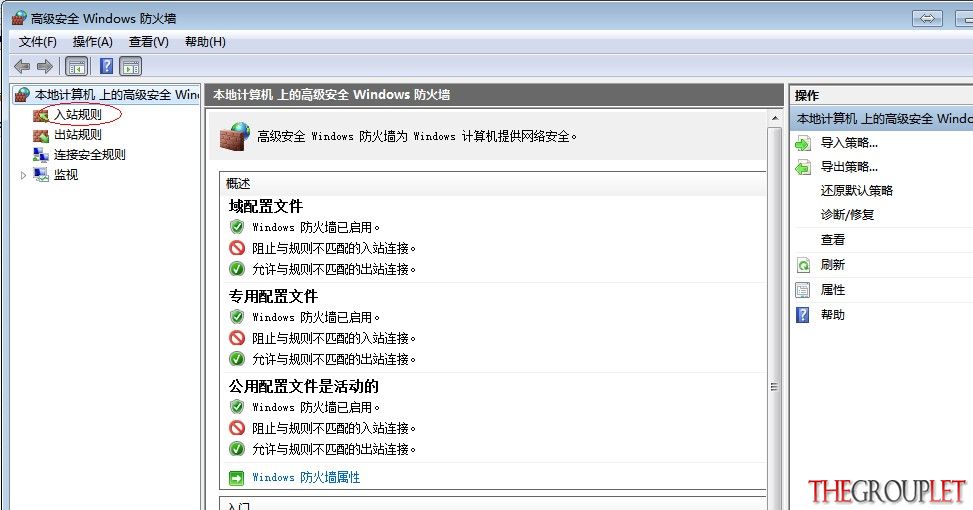Click the scroll-up arrow of the center pane scrollbar
The image size is (973, 510).
(774, 118)
